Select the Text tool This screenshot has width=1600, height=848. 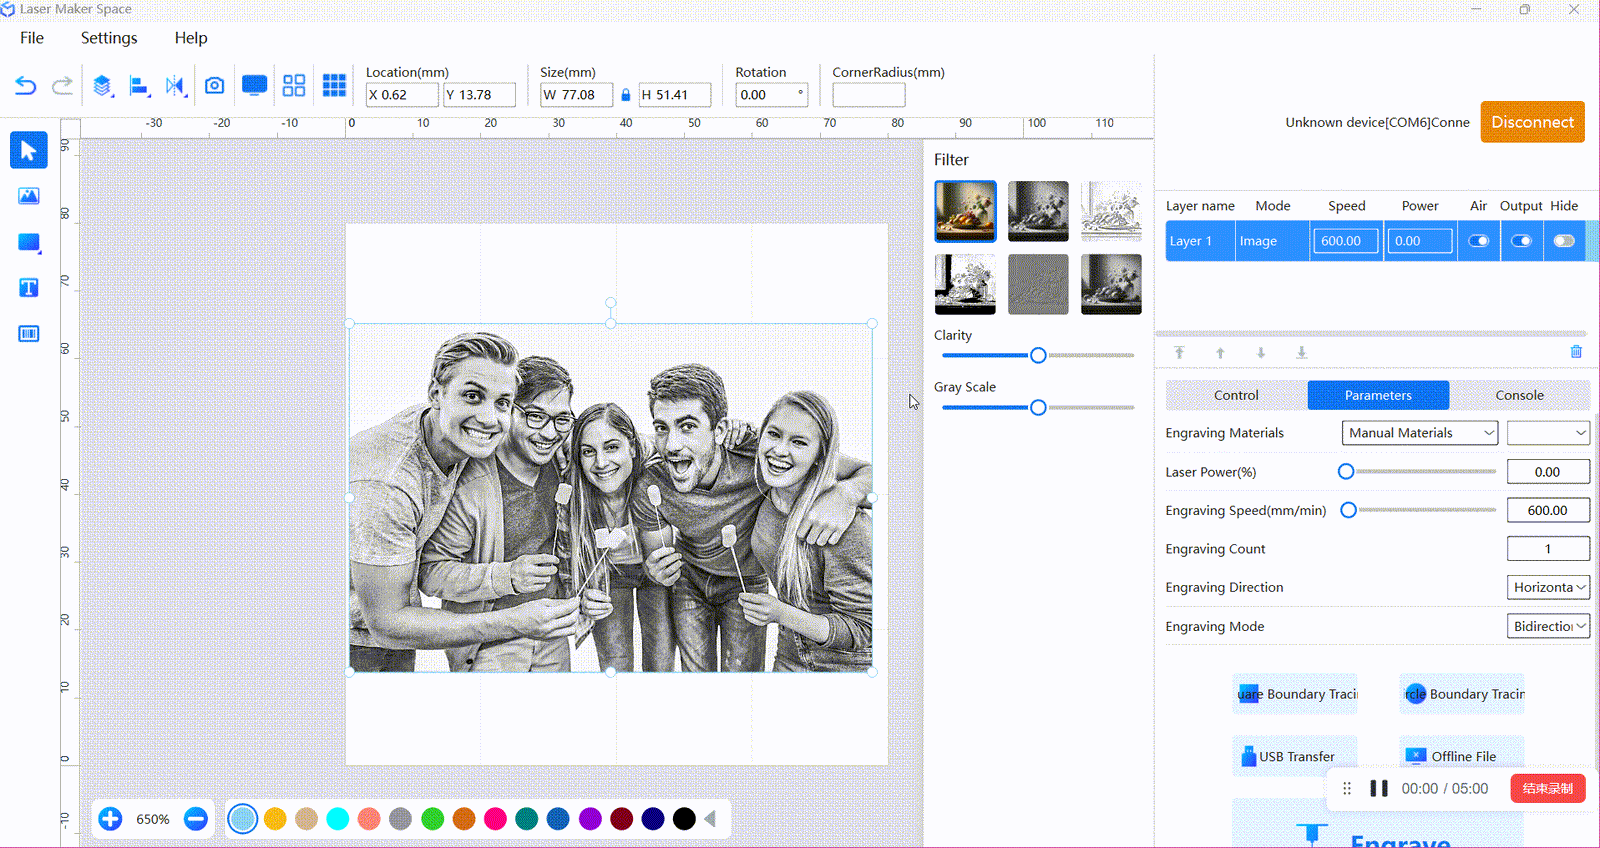29,288
